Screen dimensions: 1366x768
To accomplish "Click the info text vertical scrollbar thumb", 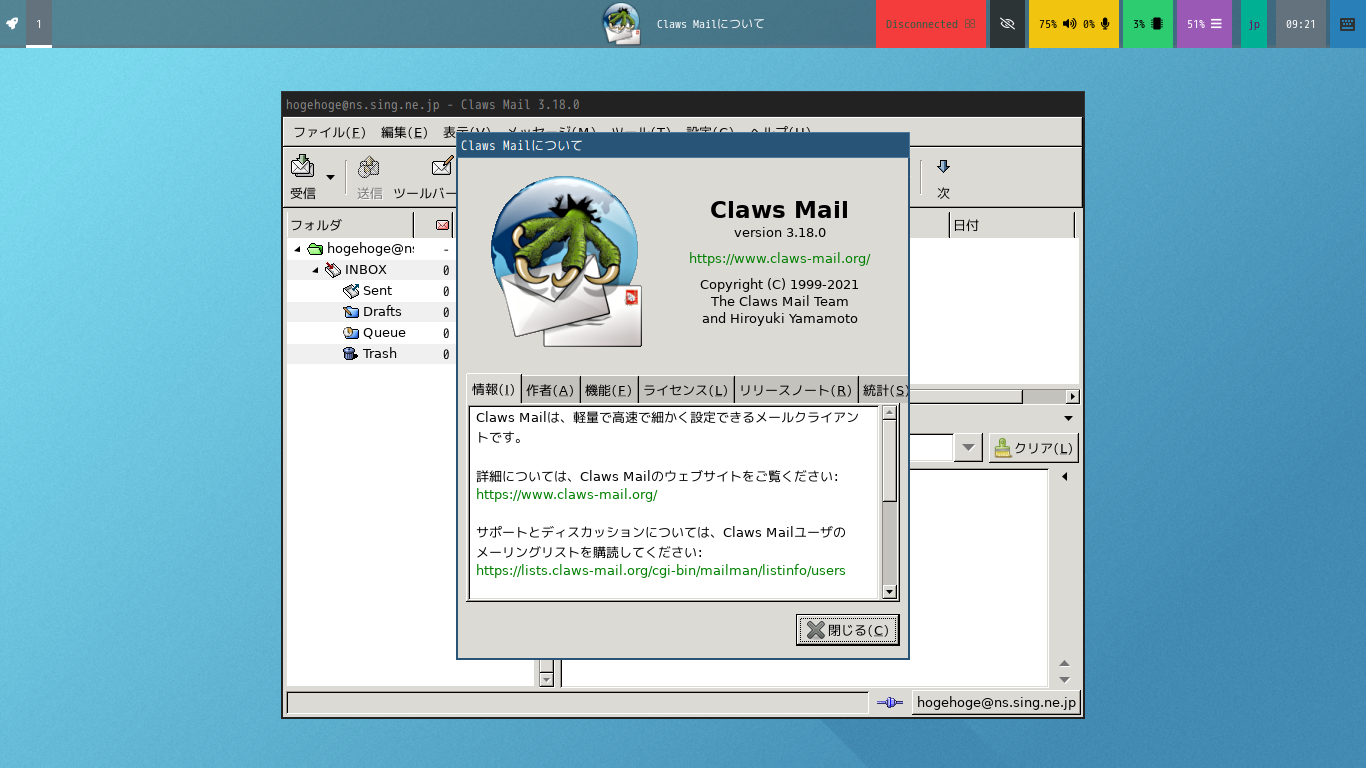I will pyautogui.click(x=890, y=461).
